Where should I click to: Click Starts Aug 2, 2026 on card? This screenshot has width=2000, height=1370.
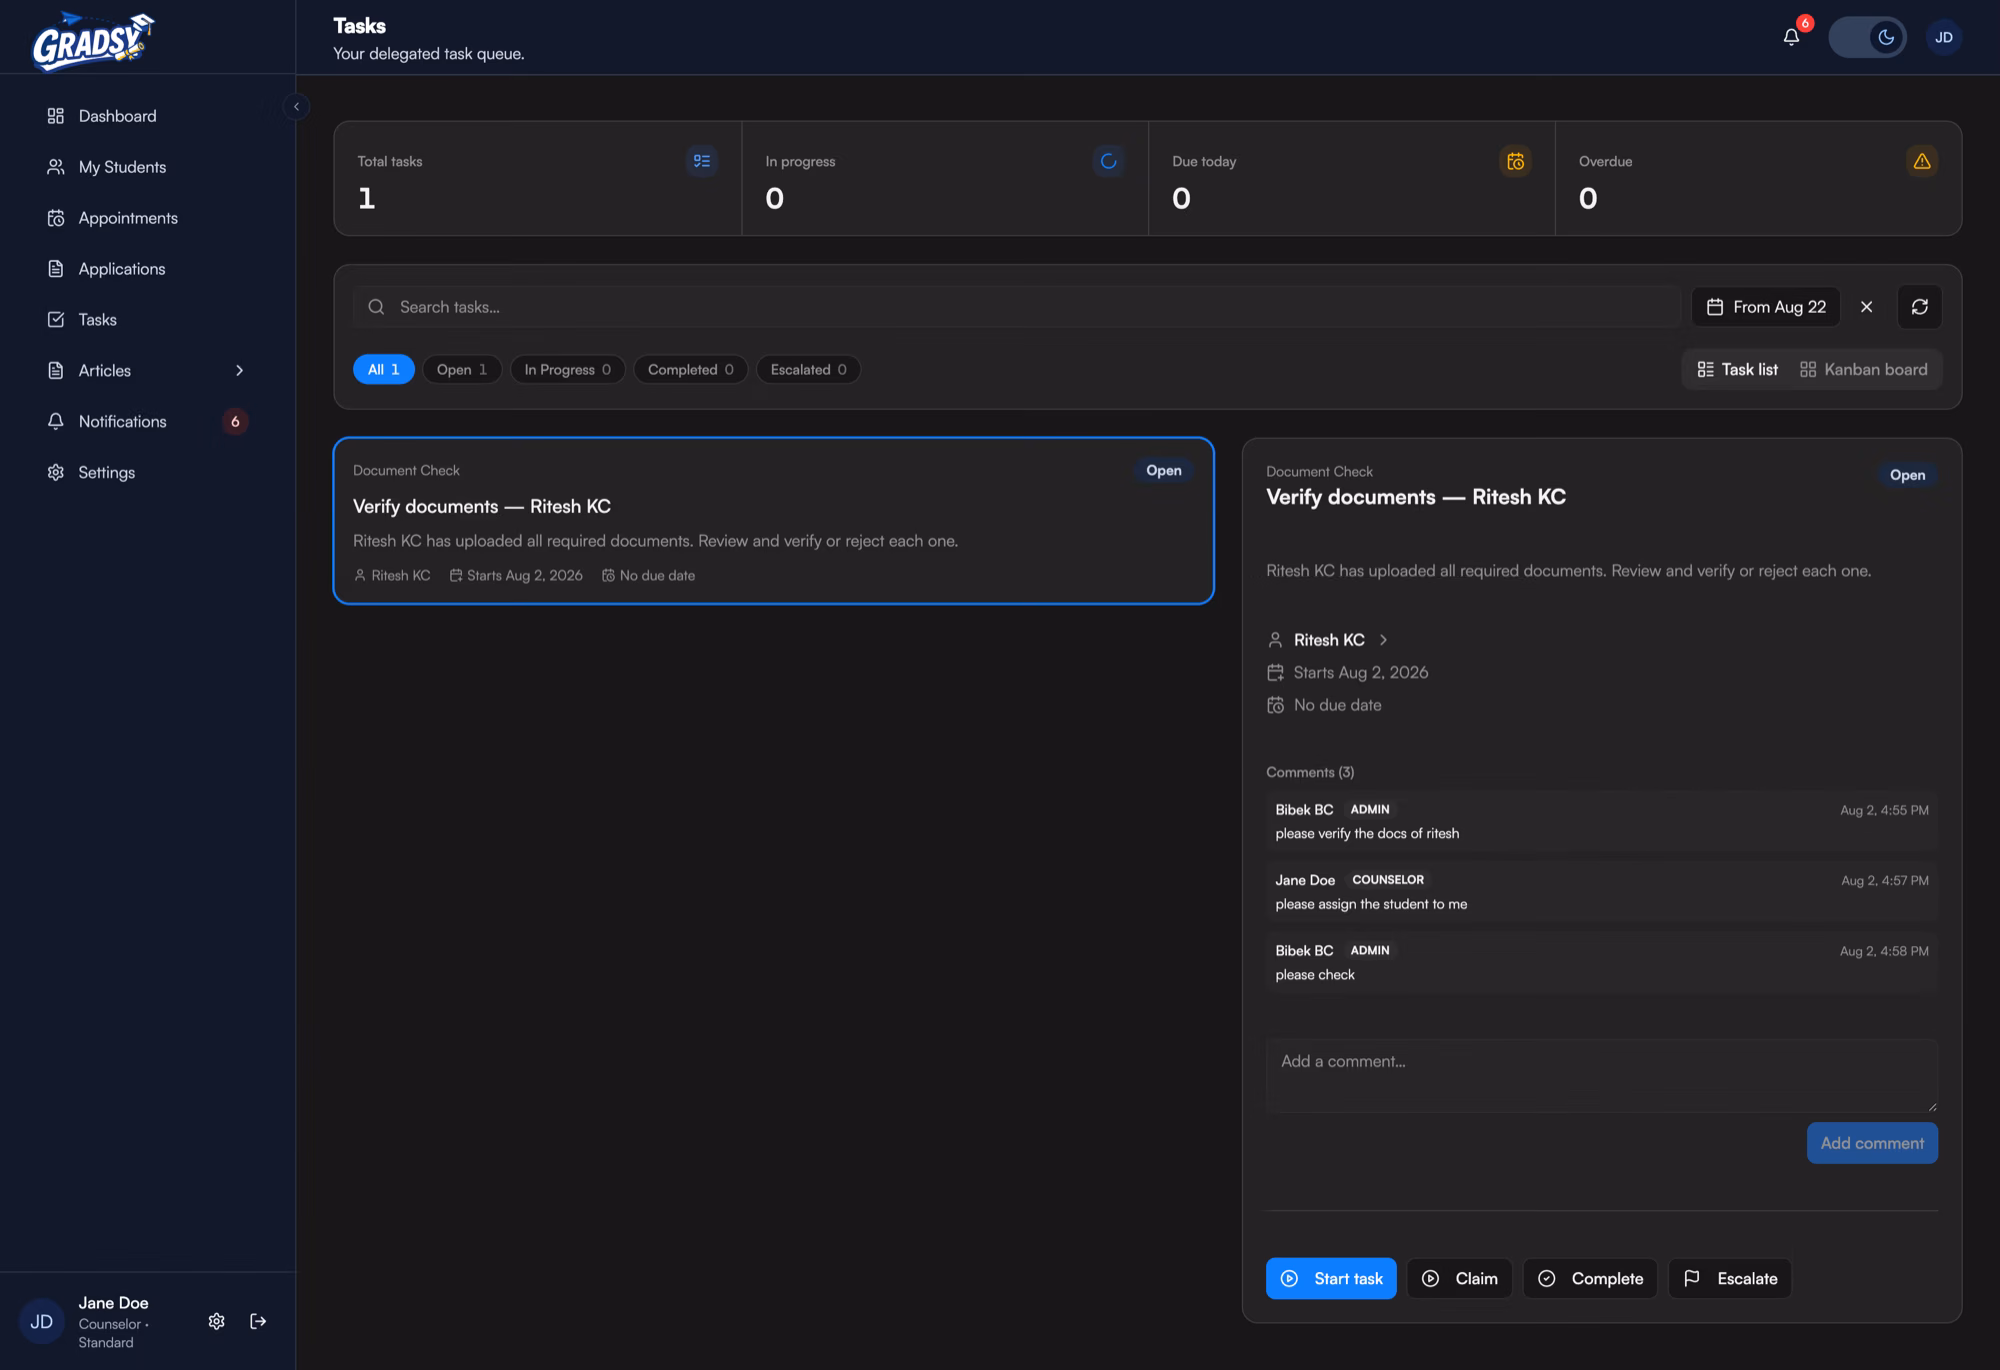[516, 576]
